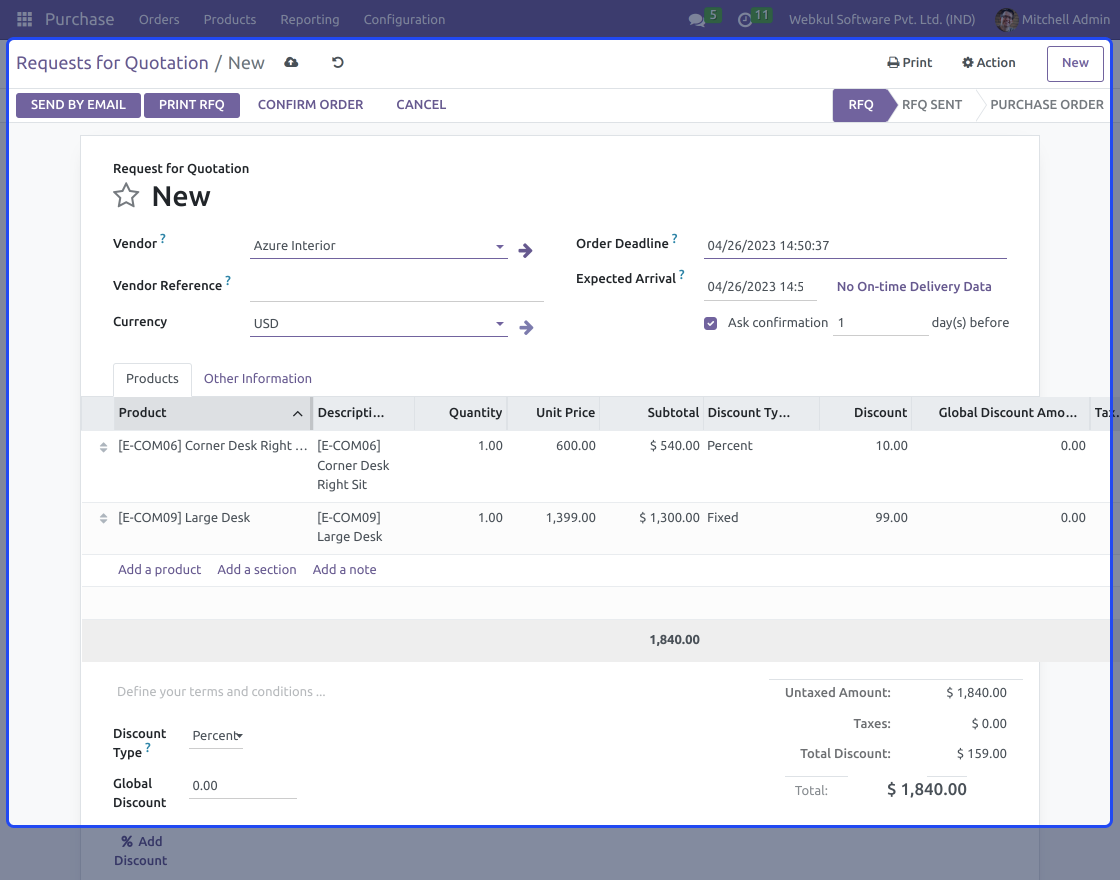Click the Percent discount type cell in Corner Desk row
Screen dimensions: 1120x880
[730, 446]
